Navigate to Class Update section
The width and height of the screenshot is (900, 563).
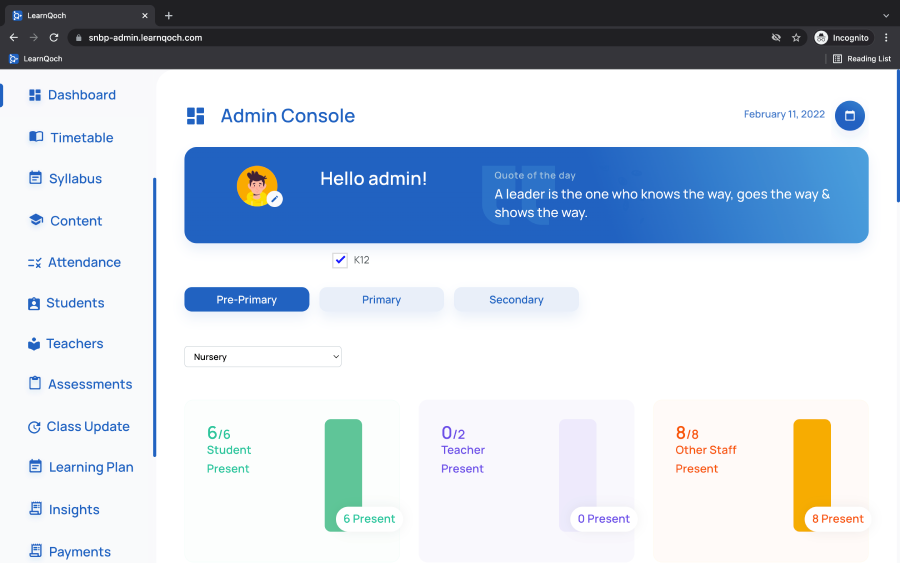click(x=88, y=426)
